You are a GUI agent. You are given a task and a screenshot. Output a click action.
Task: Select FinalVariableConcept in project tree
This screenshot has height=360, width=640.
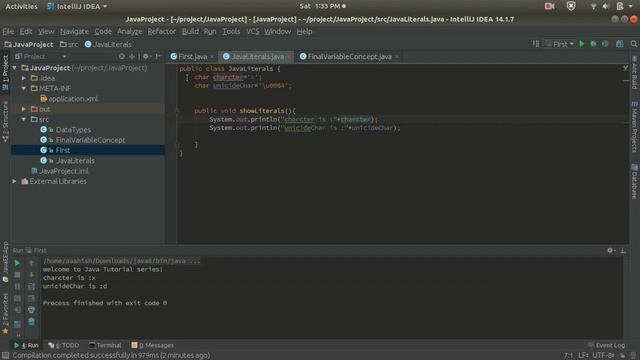point(91,140)
